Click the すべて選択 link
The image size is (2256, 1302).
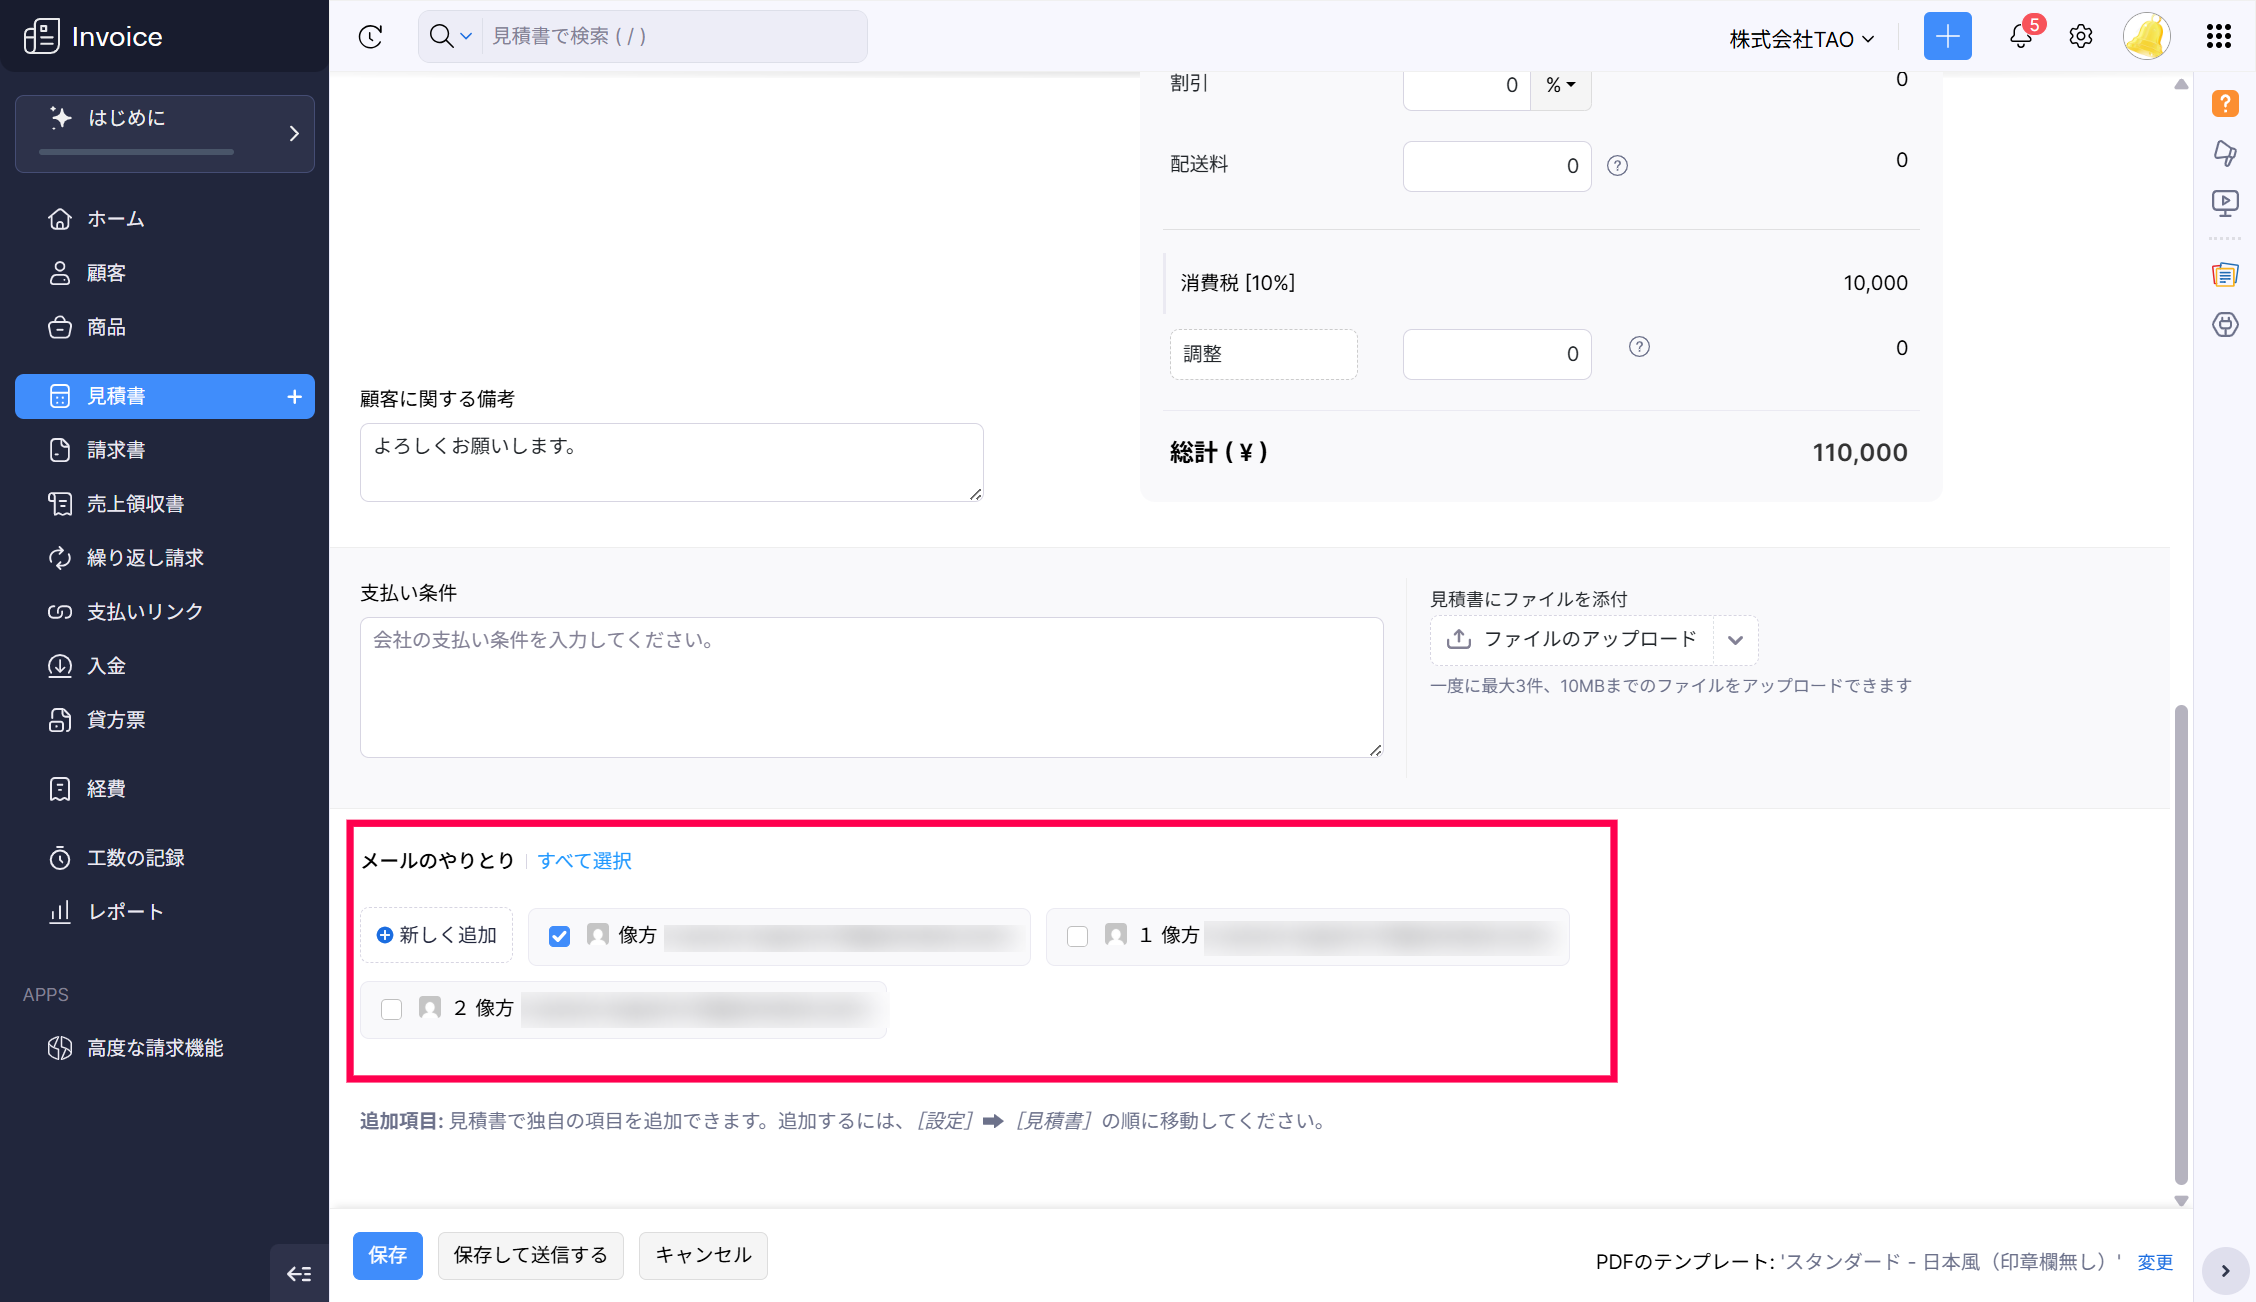pyautogui.click(x=584, y=861)
